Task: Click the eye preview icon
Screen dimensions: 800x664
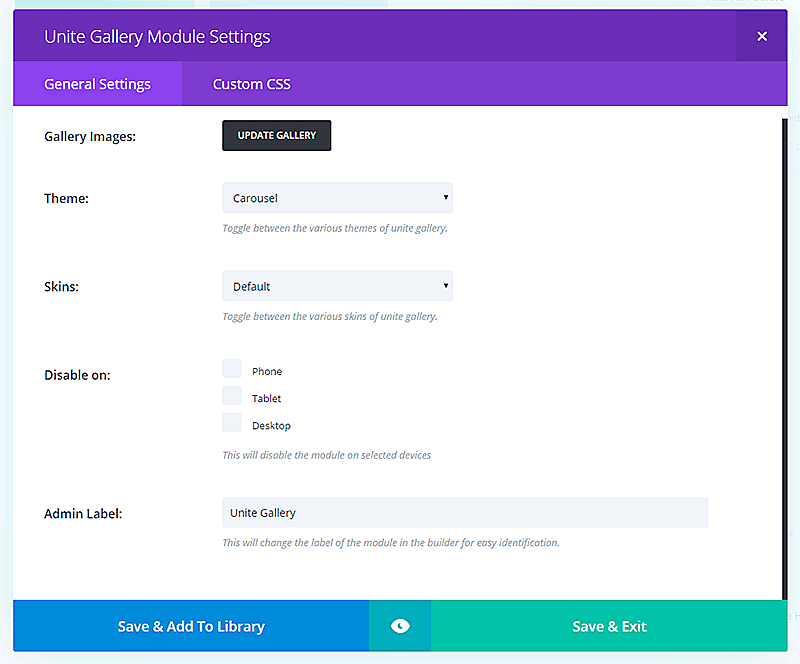Action: point(400,626)
